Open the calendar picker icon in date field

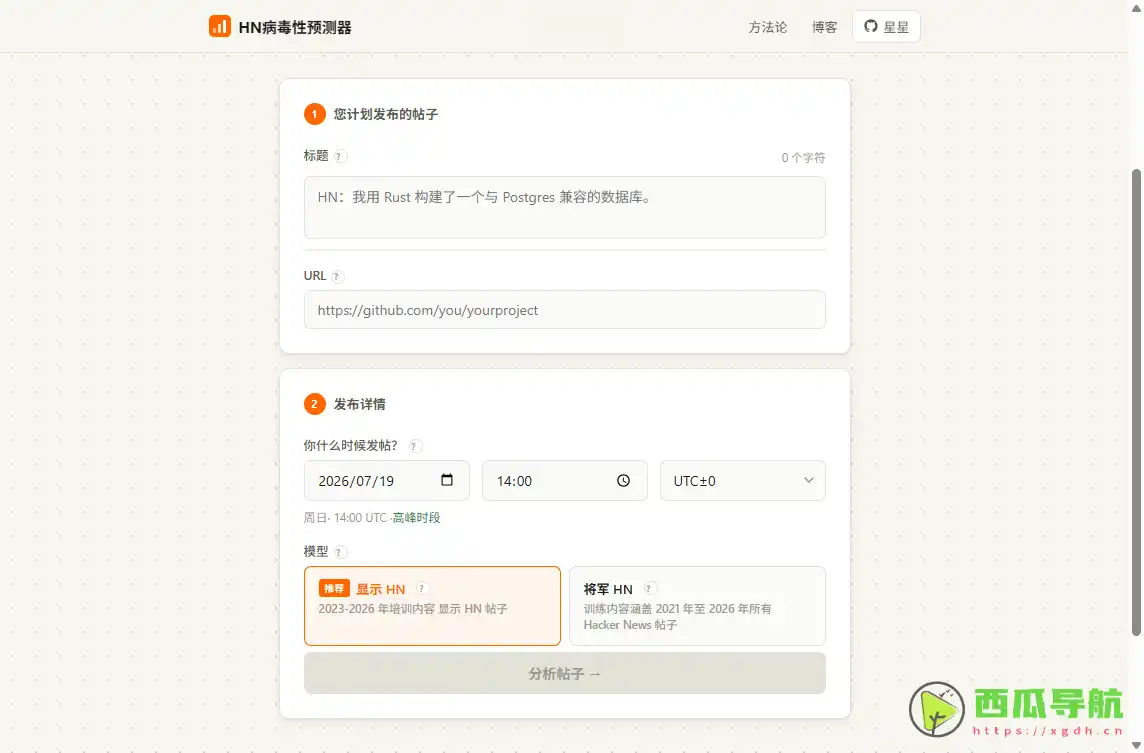(447, 480)
